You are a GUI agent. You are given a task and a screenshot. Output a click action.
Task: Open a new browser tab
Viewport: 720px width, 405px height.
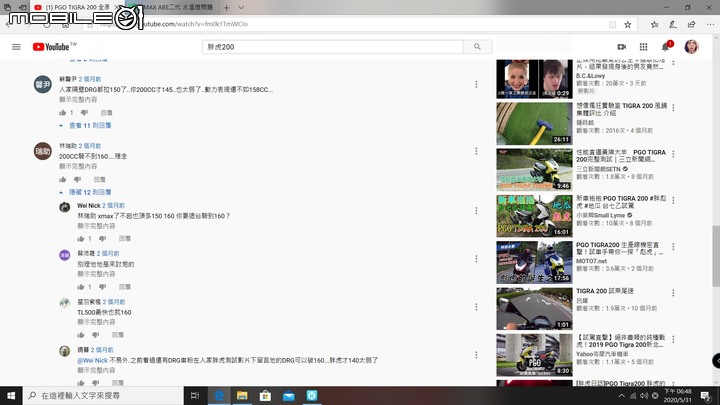(226, 7)
